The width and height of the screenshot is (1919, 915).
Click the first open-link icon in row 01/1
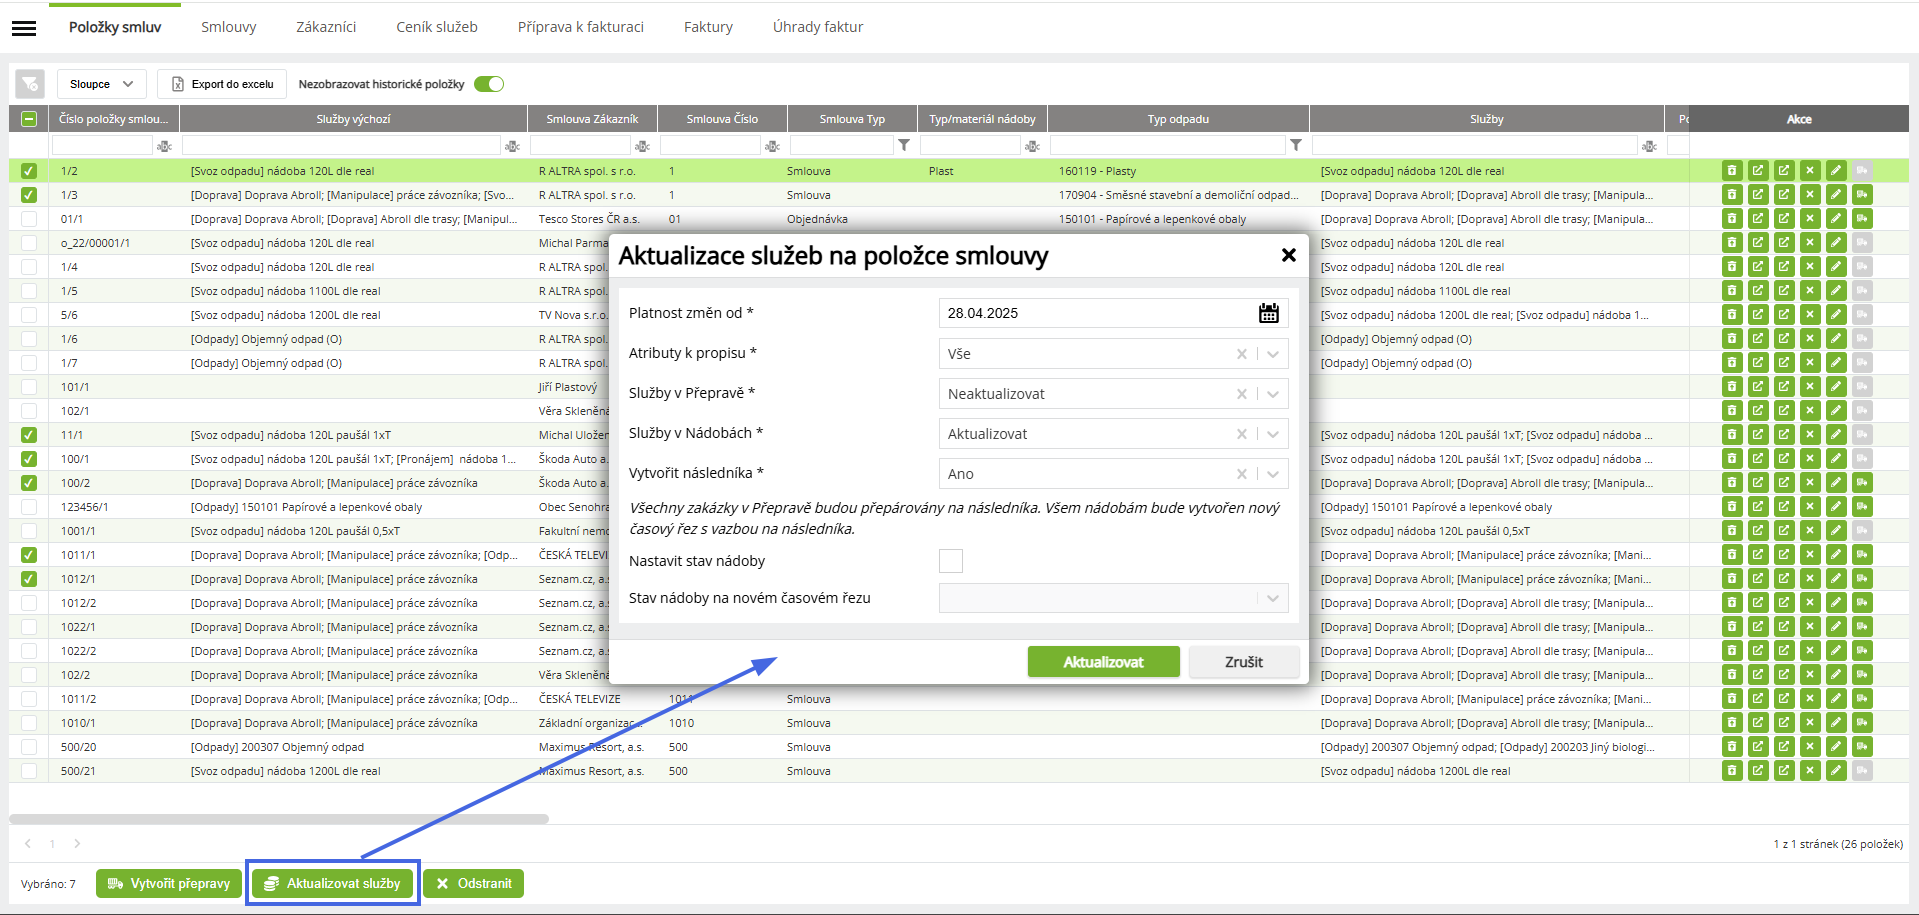click(x=1758, y=219)
